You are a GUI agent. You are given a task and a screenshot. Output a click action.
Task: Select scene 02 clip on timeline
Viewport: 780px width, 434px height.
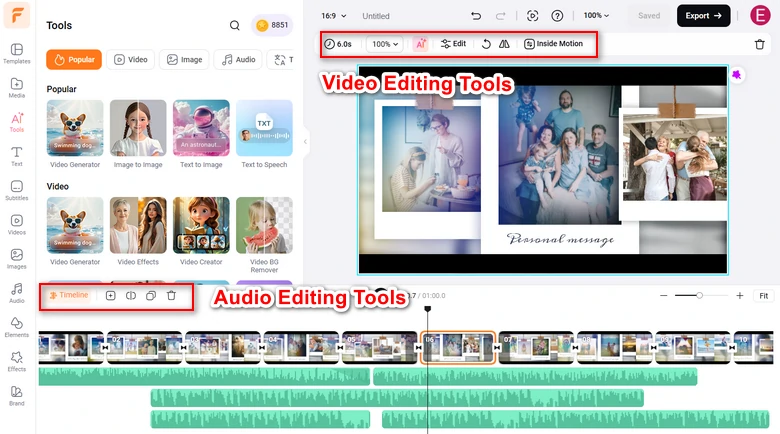[x=144, y=347]
